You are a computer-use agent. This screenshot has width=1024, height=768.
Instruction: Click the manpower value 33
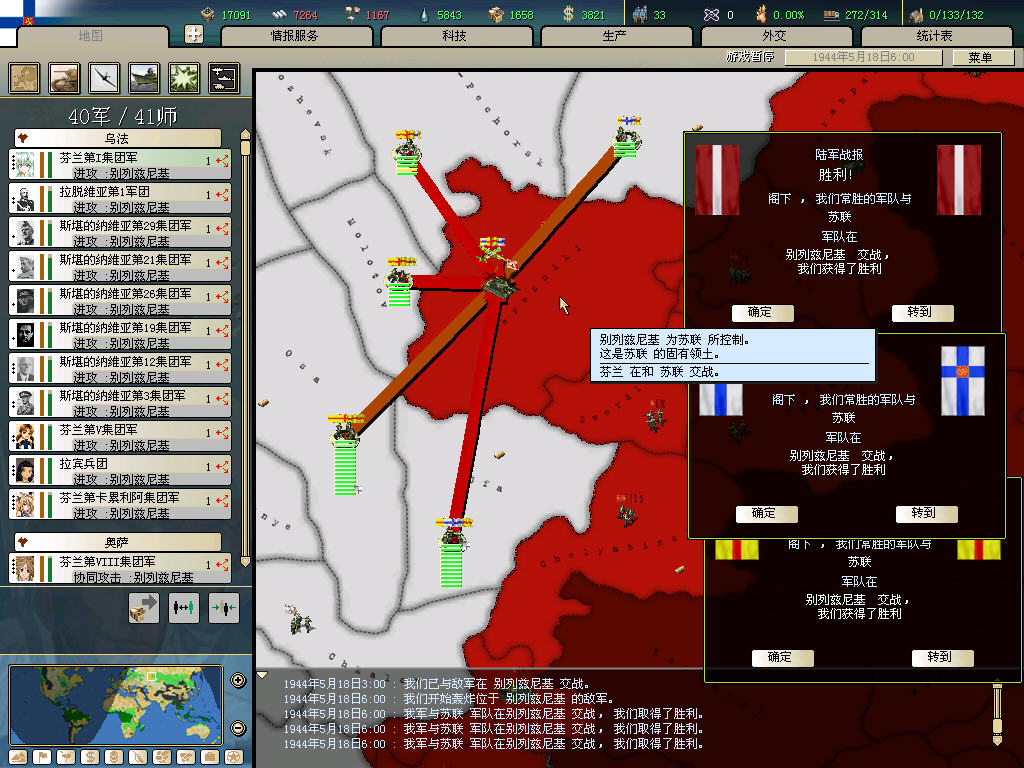(x=659, y=14)
